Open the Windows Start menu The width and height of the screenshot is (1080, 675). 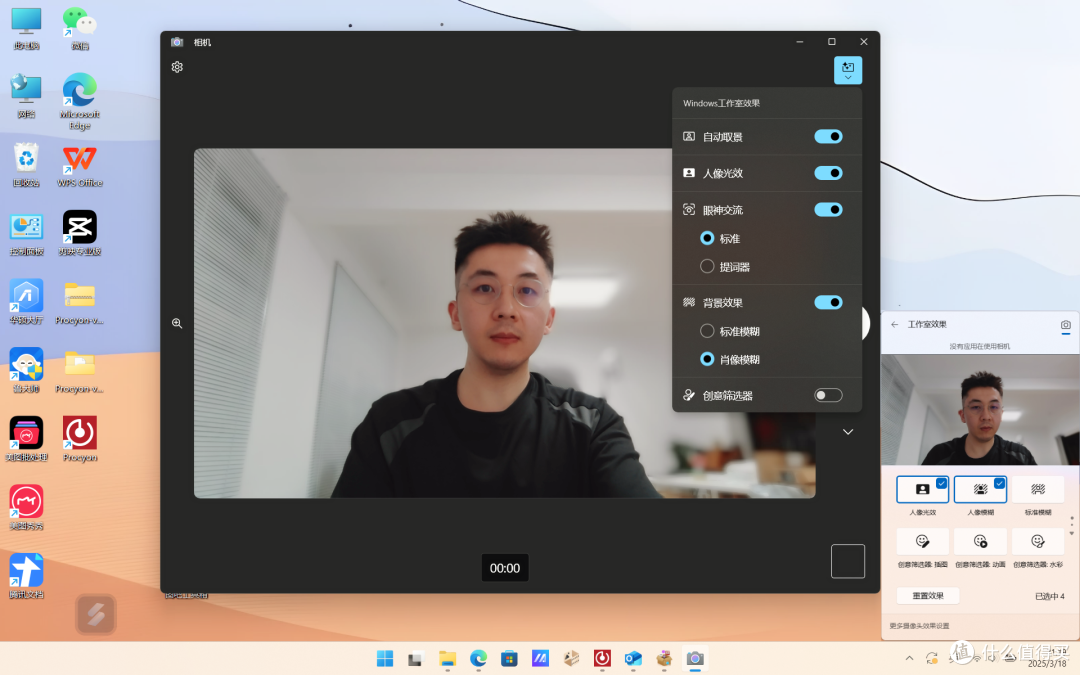click(385, 659)
